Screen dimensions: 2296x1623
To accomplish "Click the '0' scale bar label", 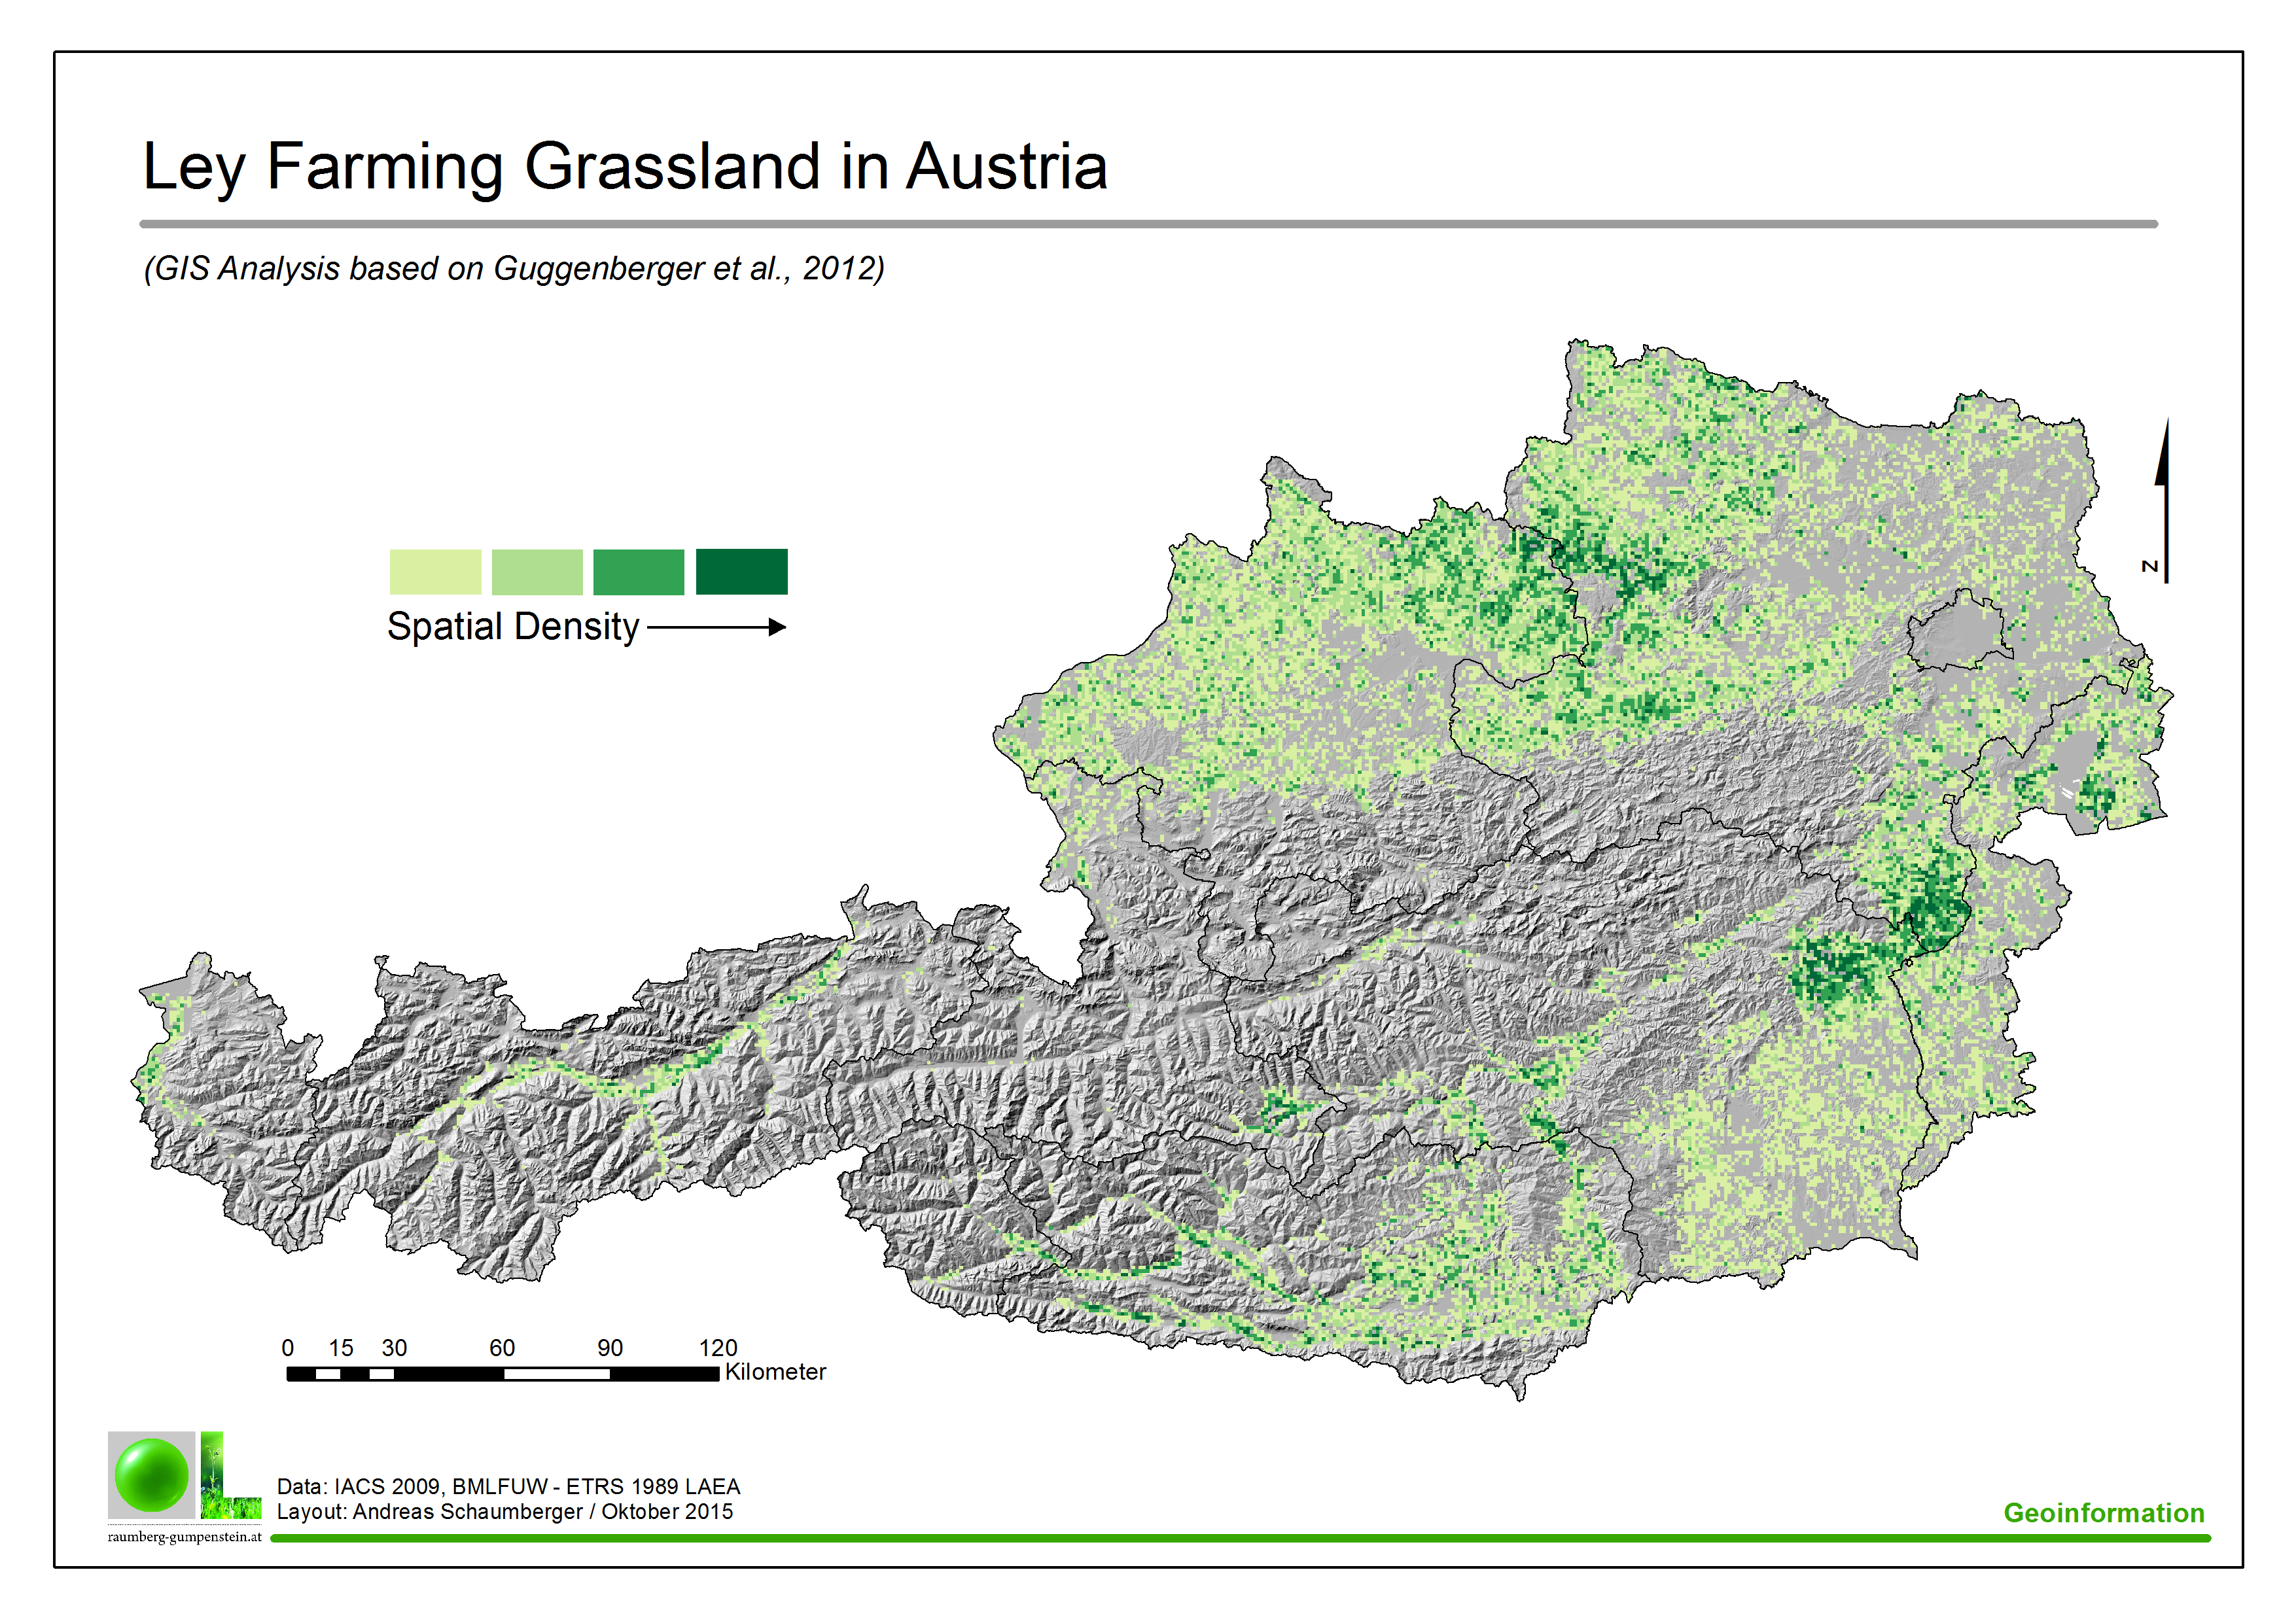I will click(x=288, y=1348).
